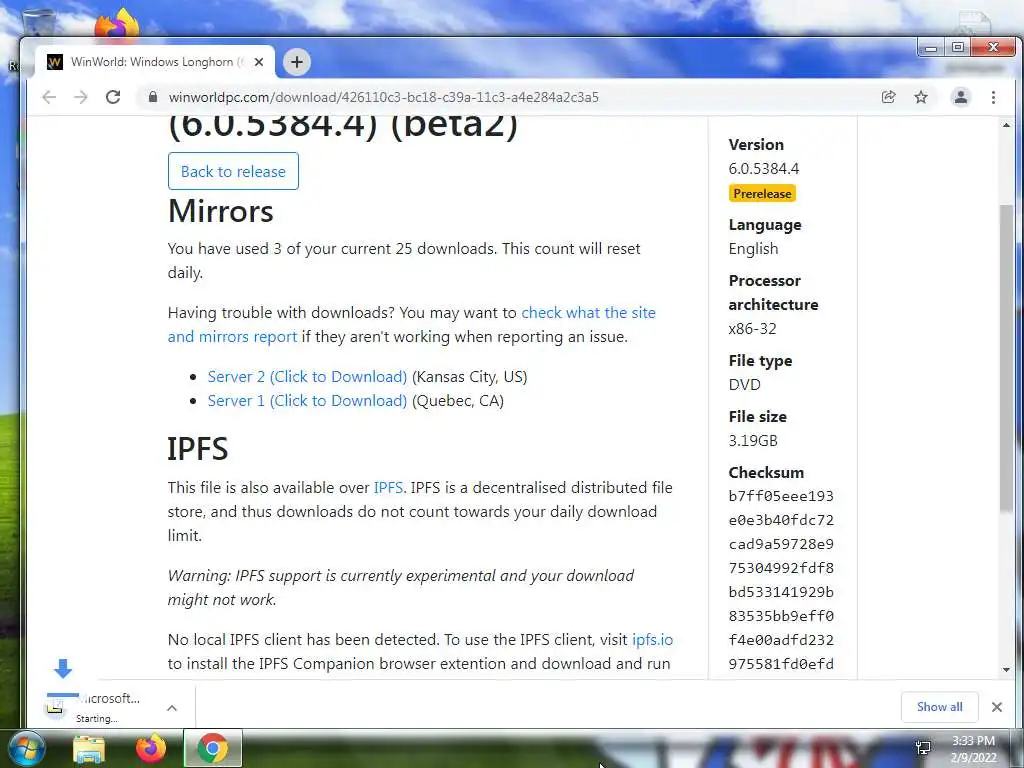This screenshot has width=1024, height=768.
Task: Click the padlock site info icon
Action: pyautogui.click(x=153, y=97)
